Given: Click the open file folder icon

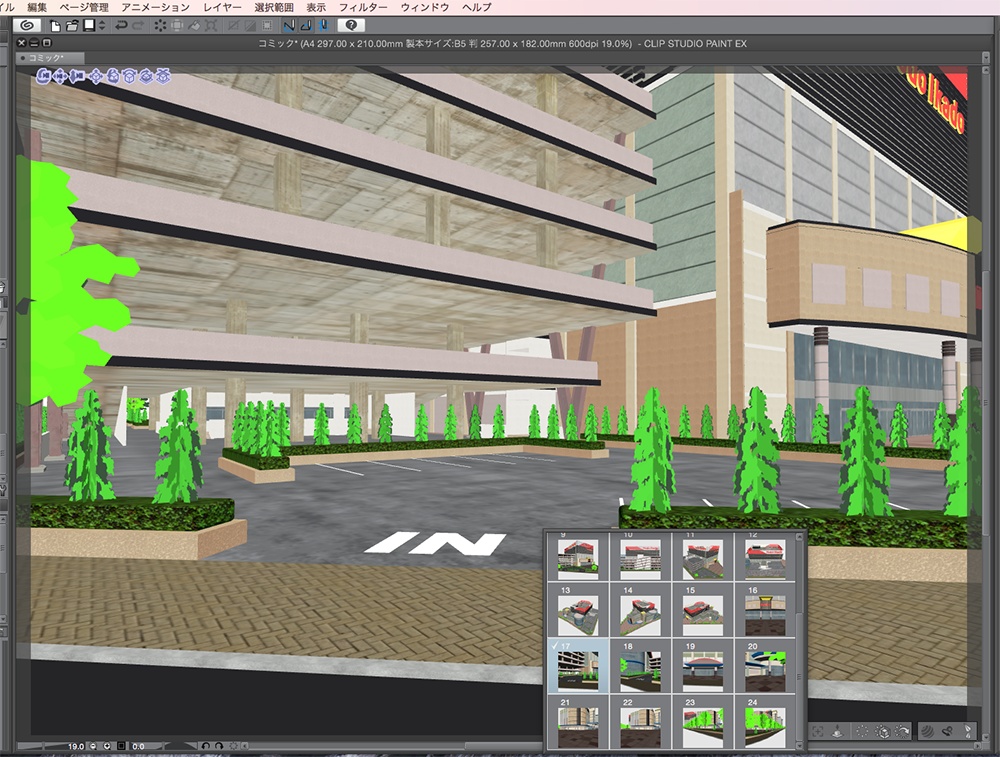Looking at the screenshot, I should (x=71, y=26).
